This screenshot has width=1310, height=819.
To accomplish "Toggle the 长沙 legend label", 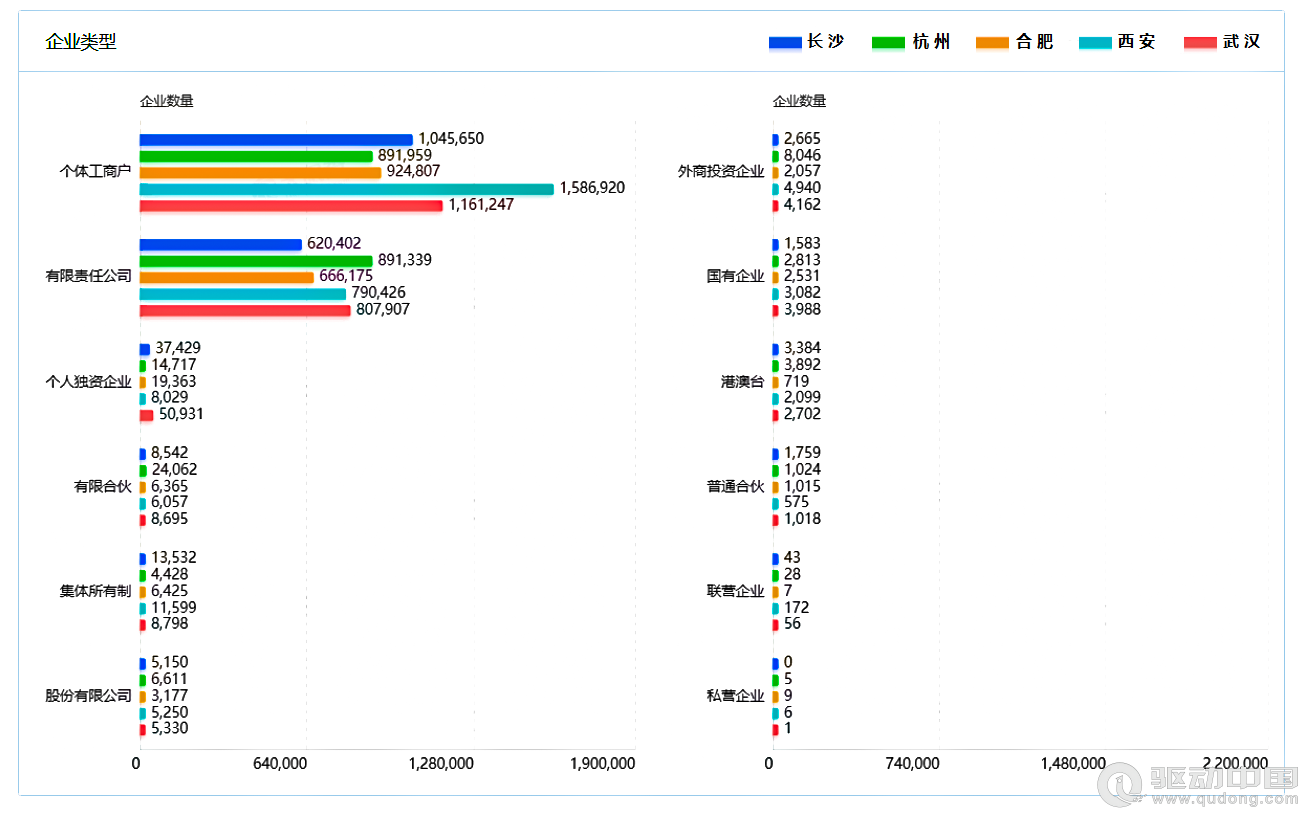I will point(826,42).
